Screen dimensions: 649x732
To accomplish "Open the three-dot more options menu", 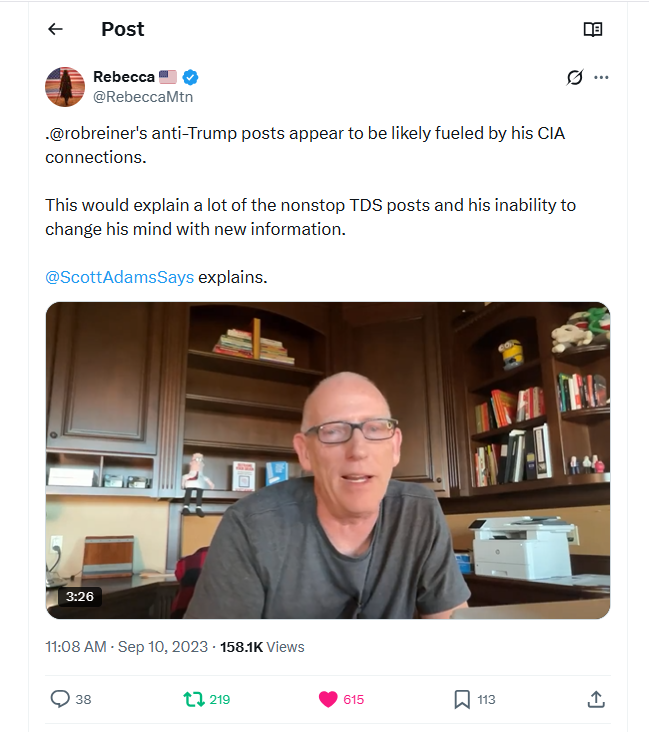I will 601,77.
